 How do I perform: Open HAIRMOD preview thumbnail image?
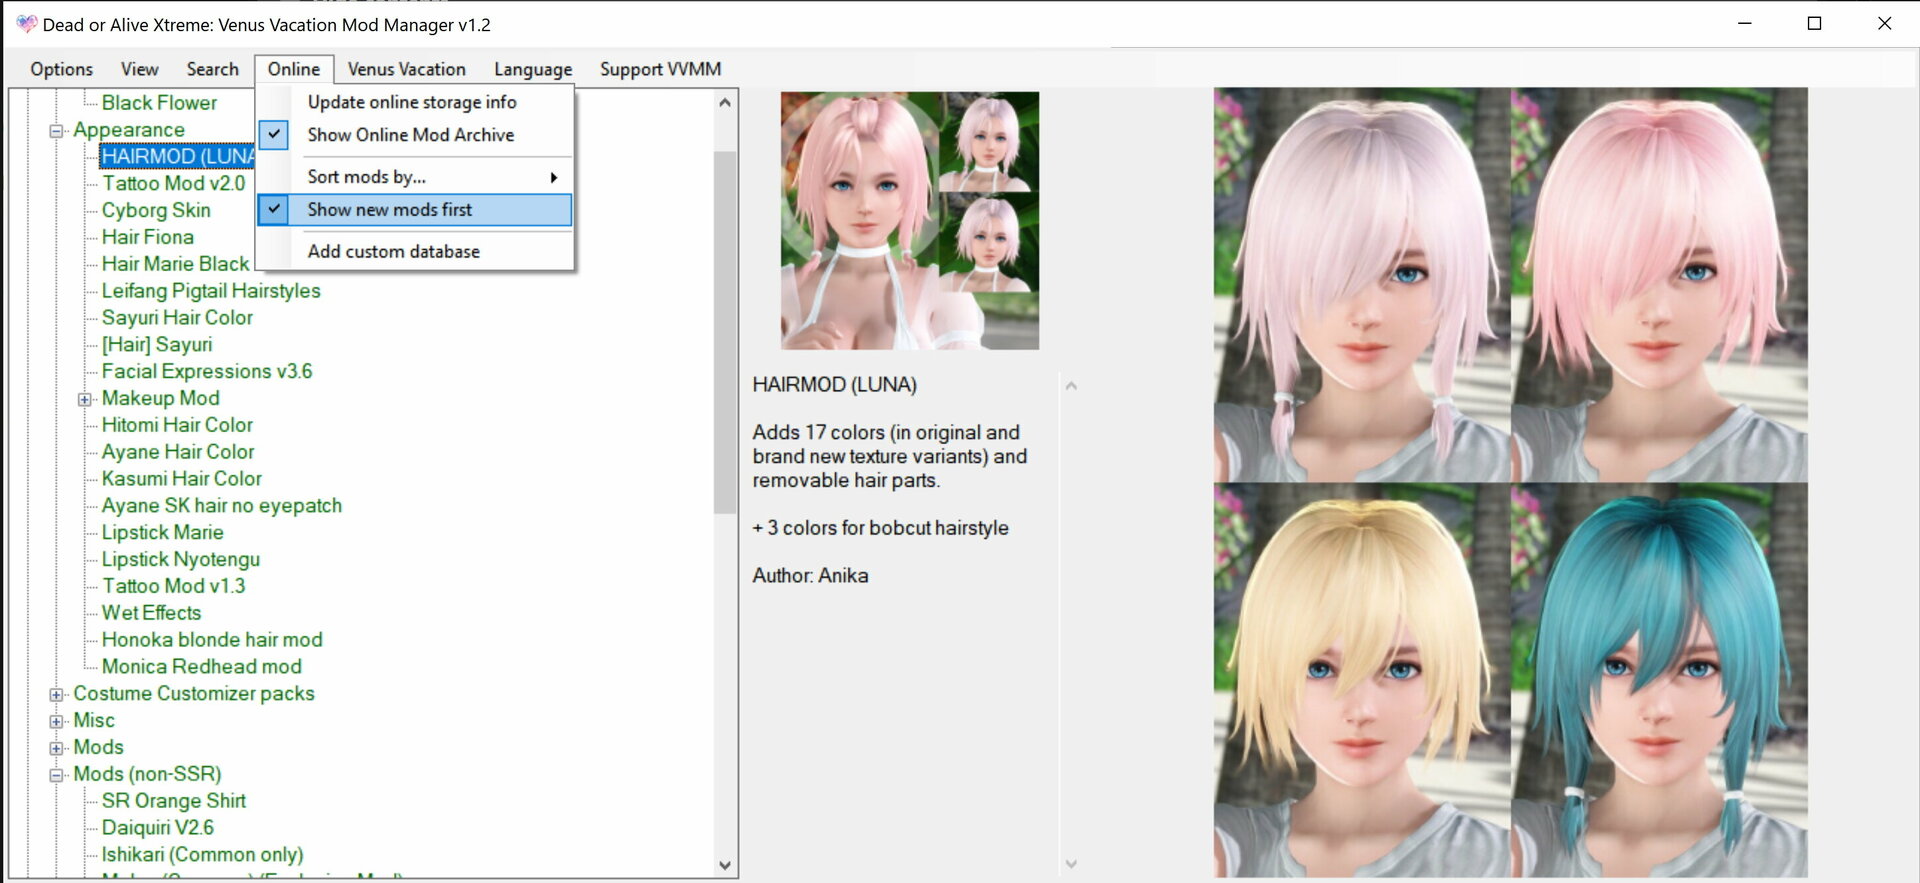(910, 221)
